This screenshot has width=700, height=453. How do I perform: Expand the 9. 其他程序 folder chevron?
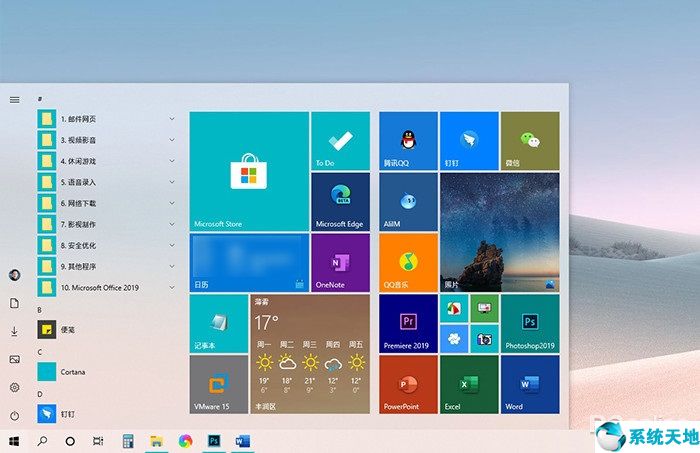[172, 266]
